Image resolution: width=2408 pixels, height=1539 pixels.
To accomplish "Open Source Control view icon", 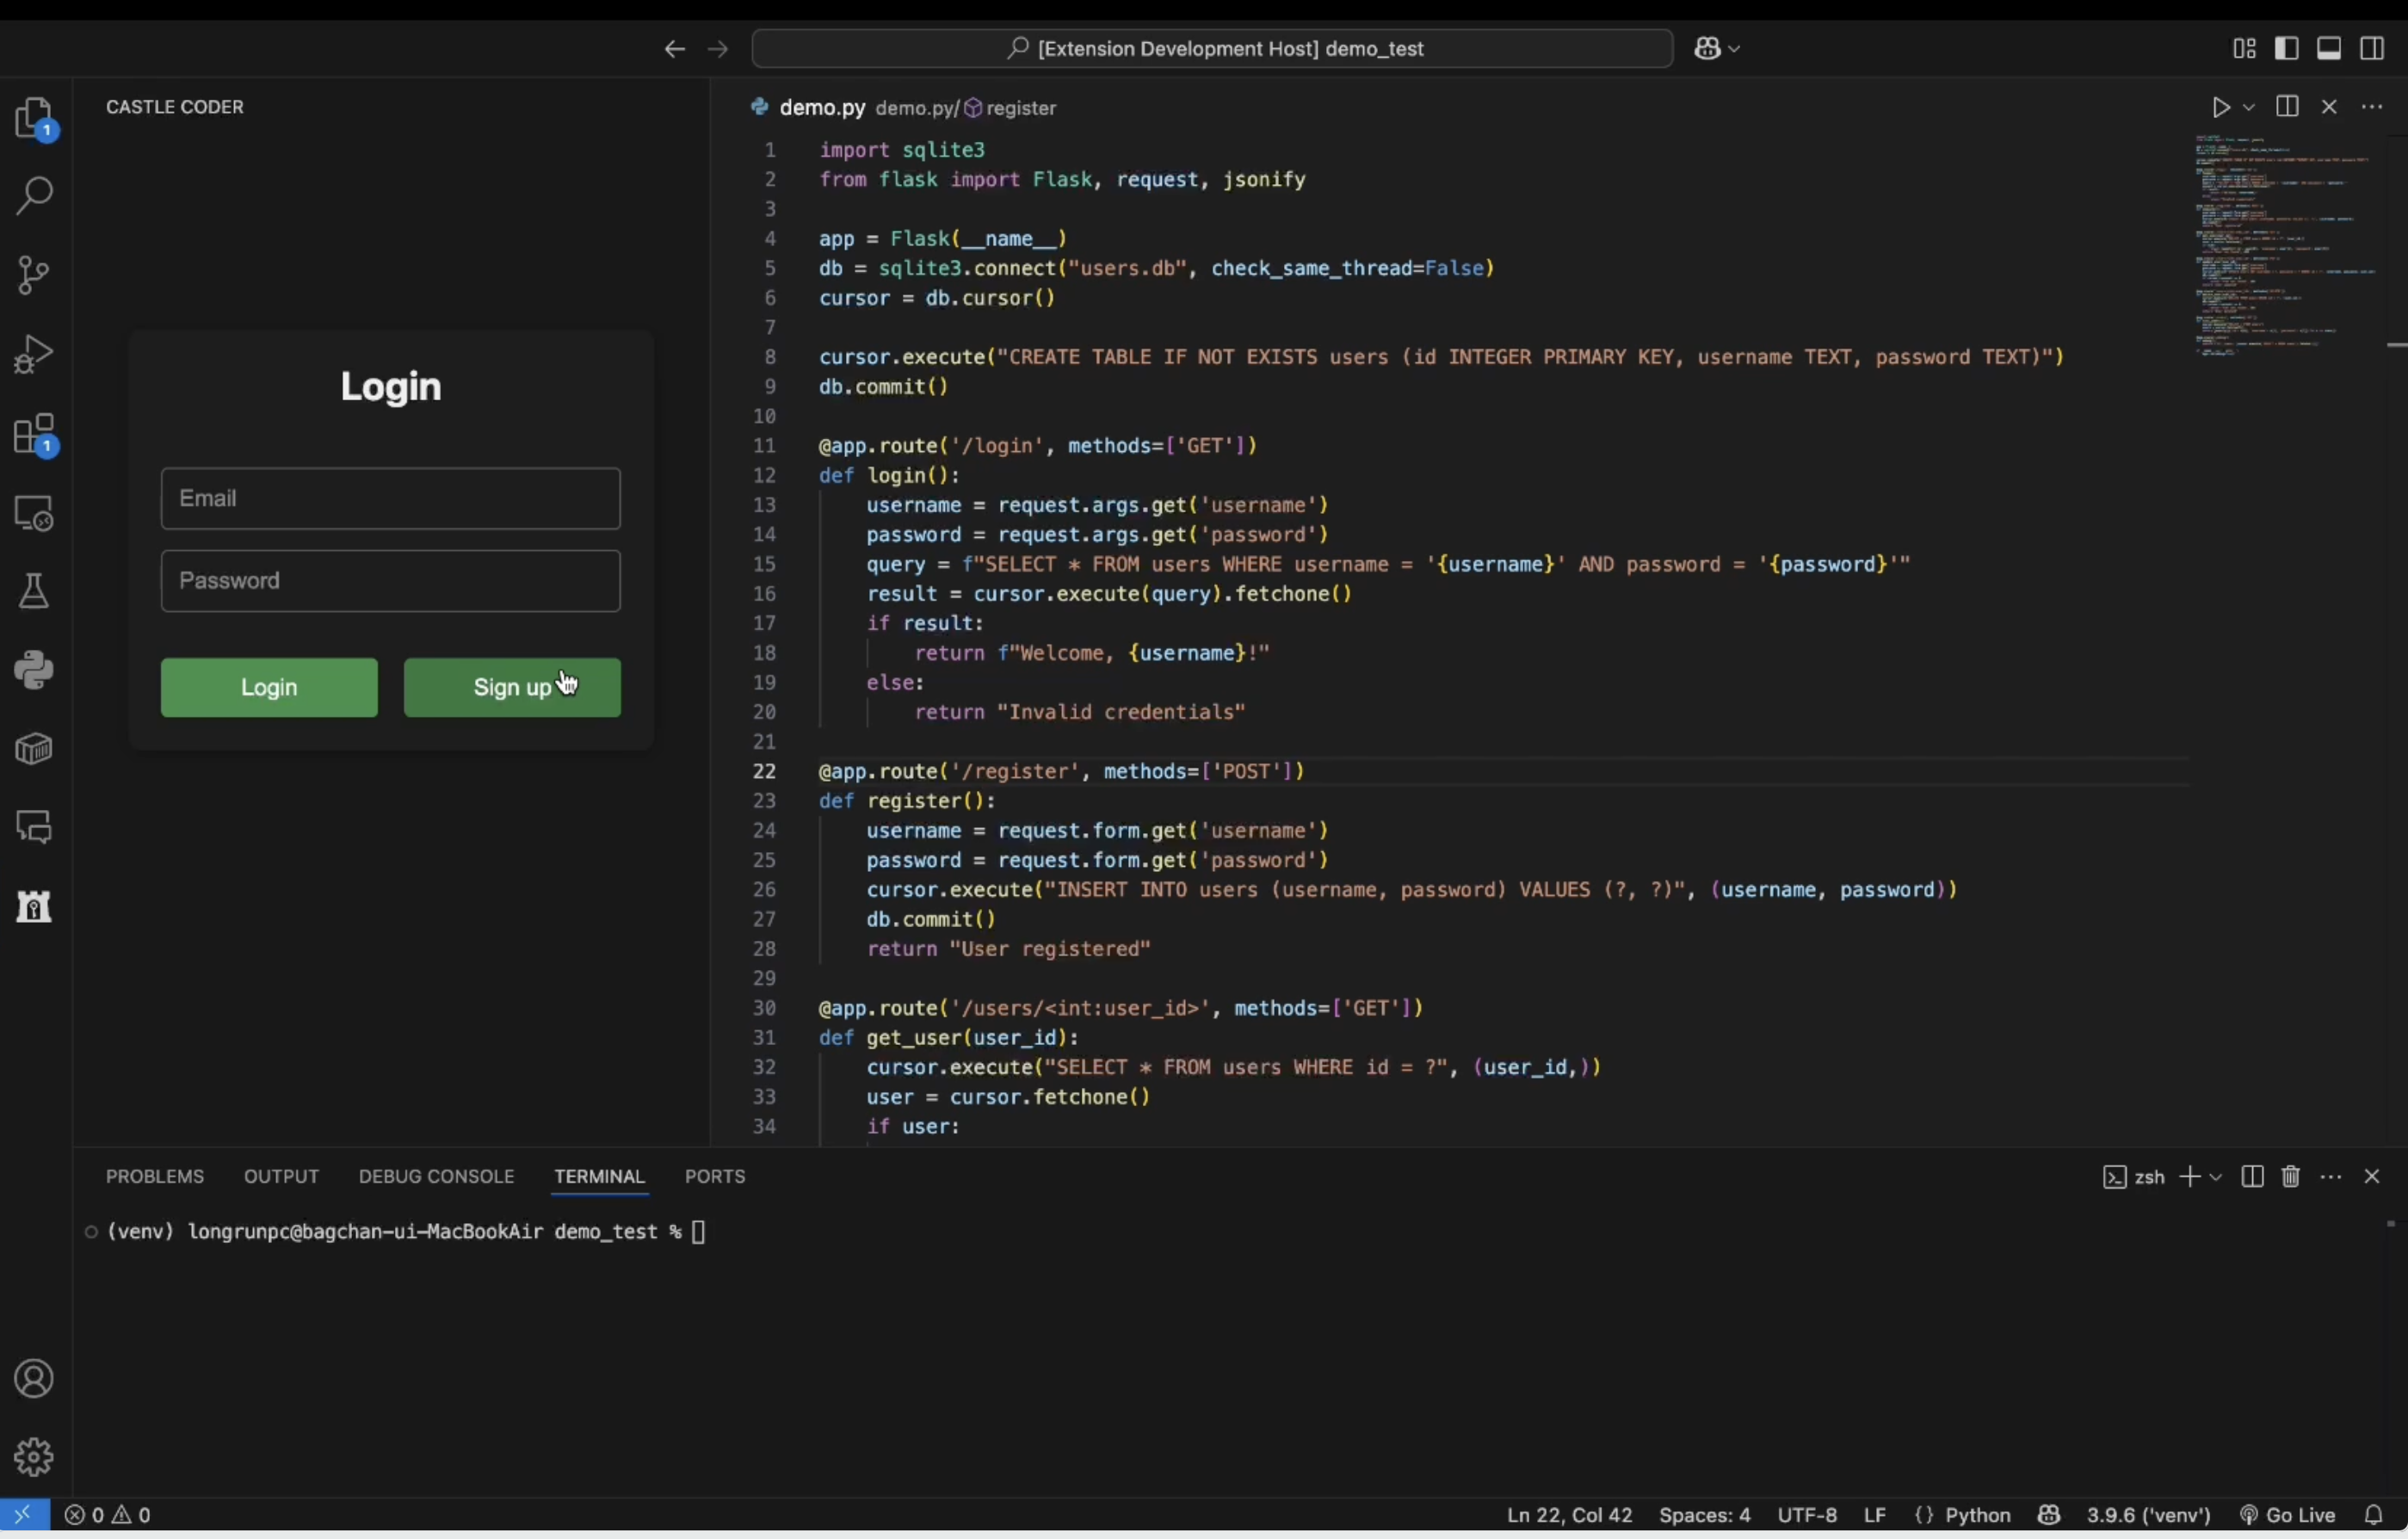I will [x=34, y=275].
